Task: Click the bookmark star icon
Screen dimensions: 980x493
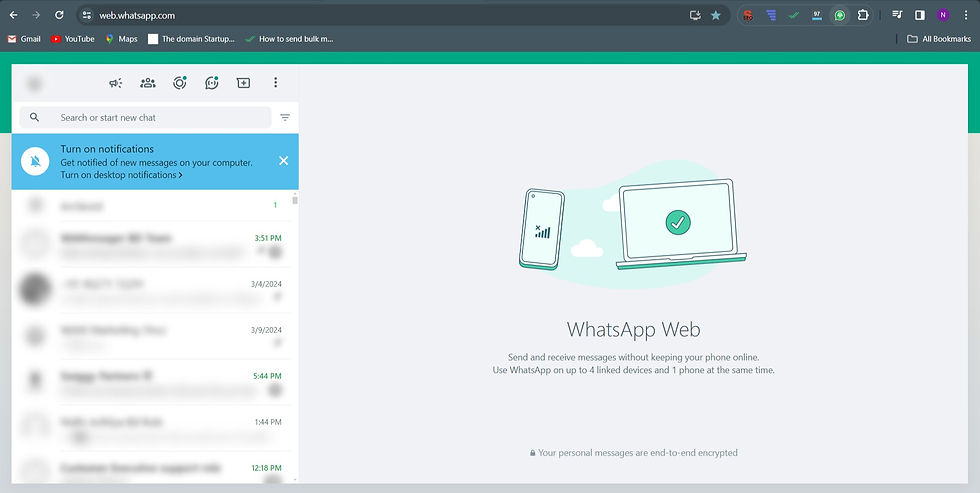Action: (716, 15)
